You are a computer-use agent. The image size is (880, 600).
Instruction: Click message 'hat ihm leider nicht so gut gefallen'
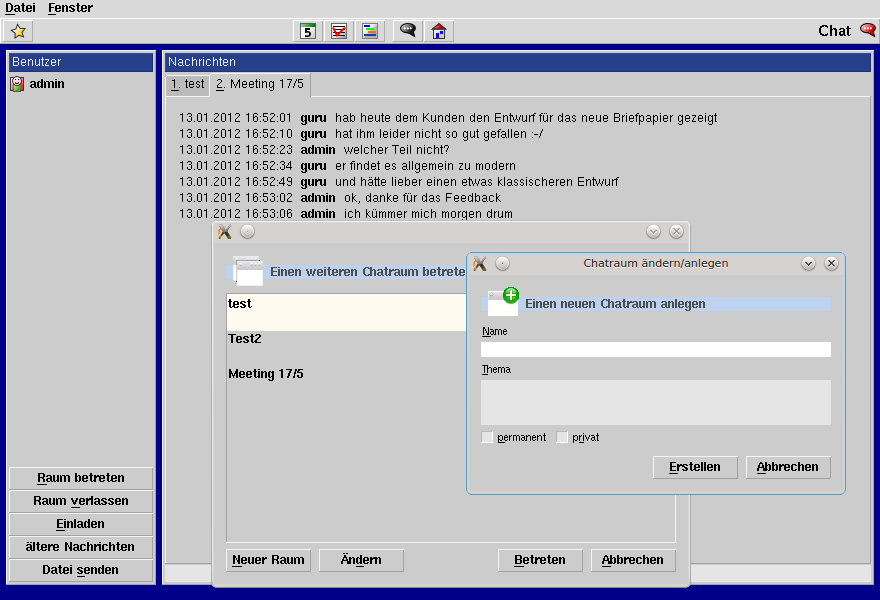439,134
